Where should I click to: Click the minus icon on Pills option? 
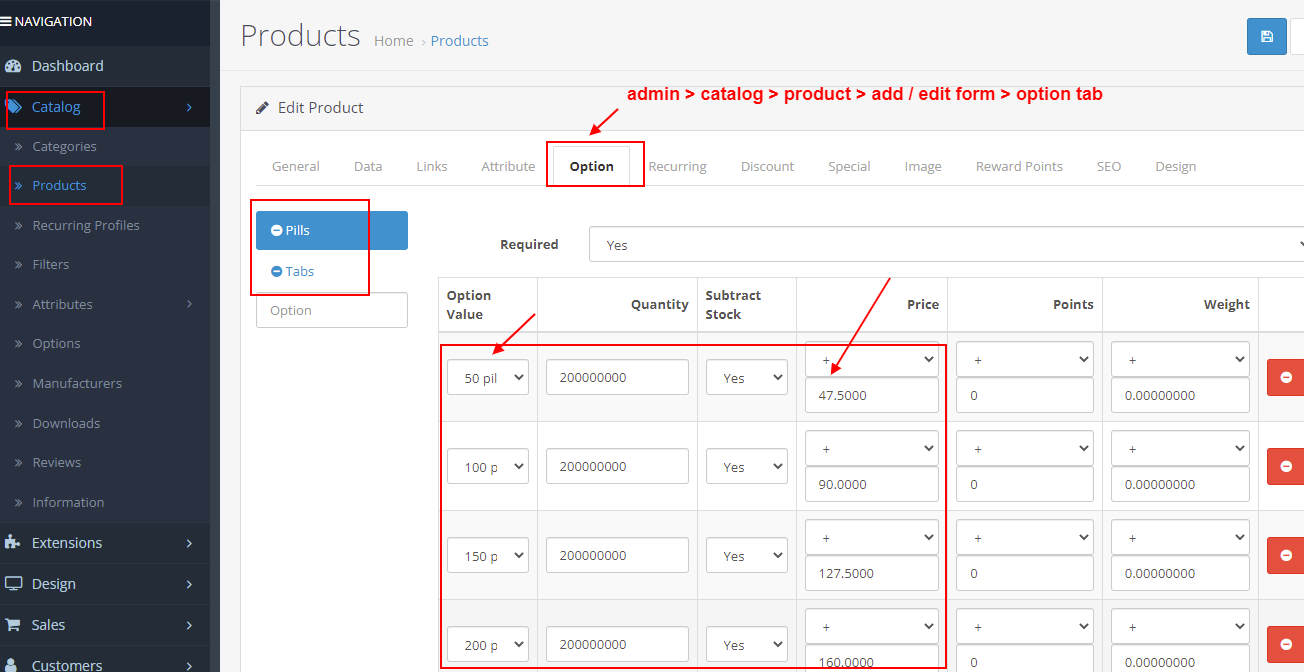(279, 229)
